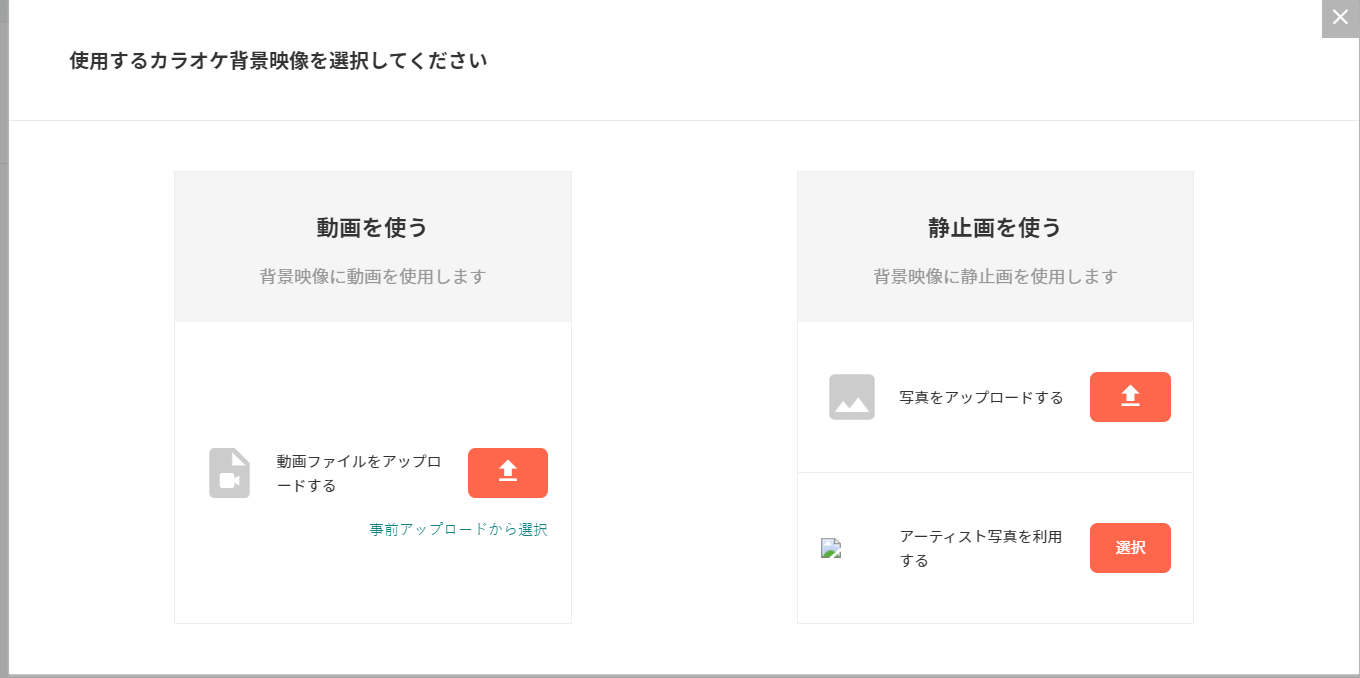Viewport: 1360px width, 678px height.
Task: Click the gray header of the still image card
Action: coord(995,247)
